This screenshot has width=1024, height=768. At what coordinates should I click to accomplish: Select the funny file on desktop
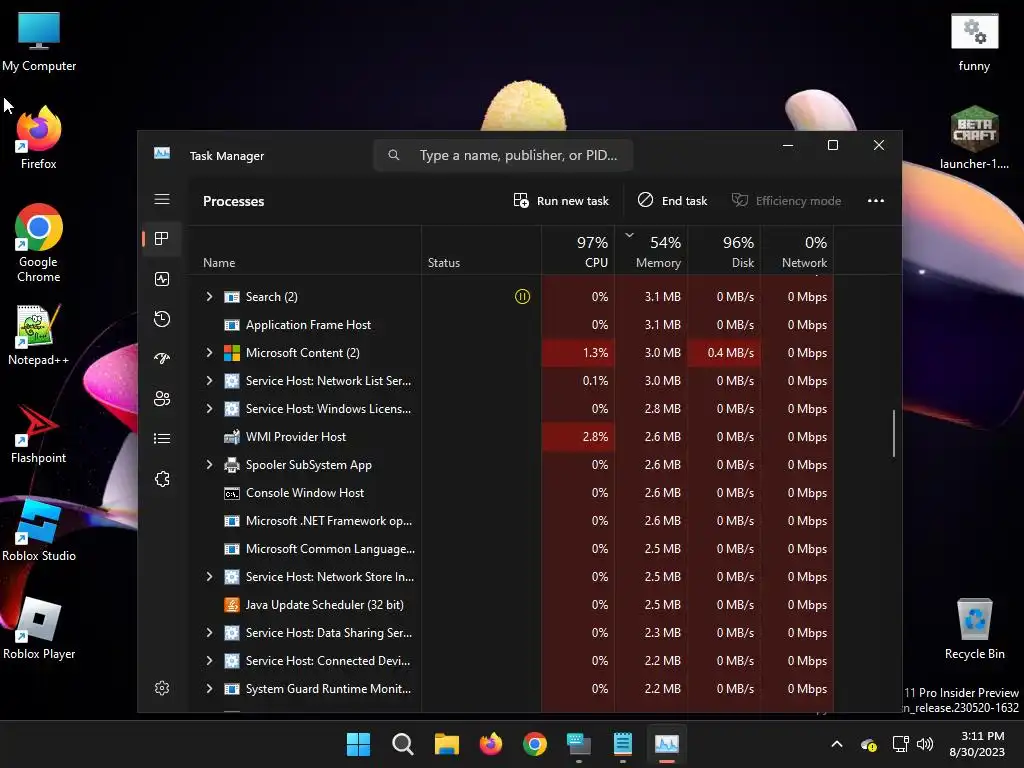pyautogui.click(x=974, y=42)
